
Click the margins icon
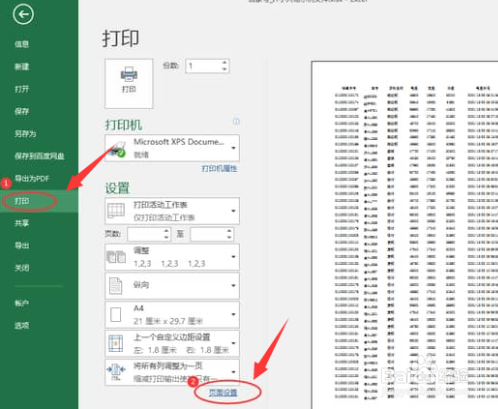coord(116,344)
